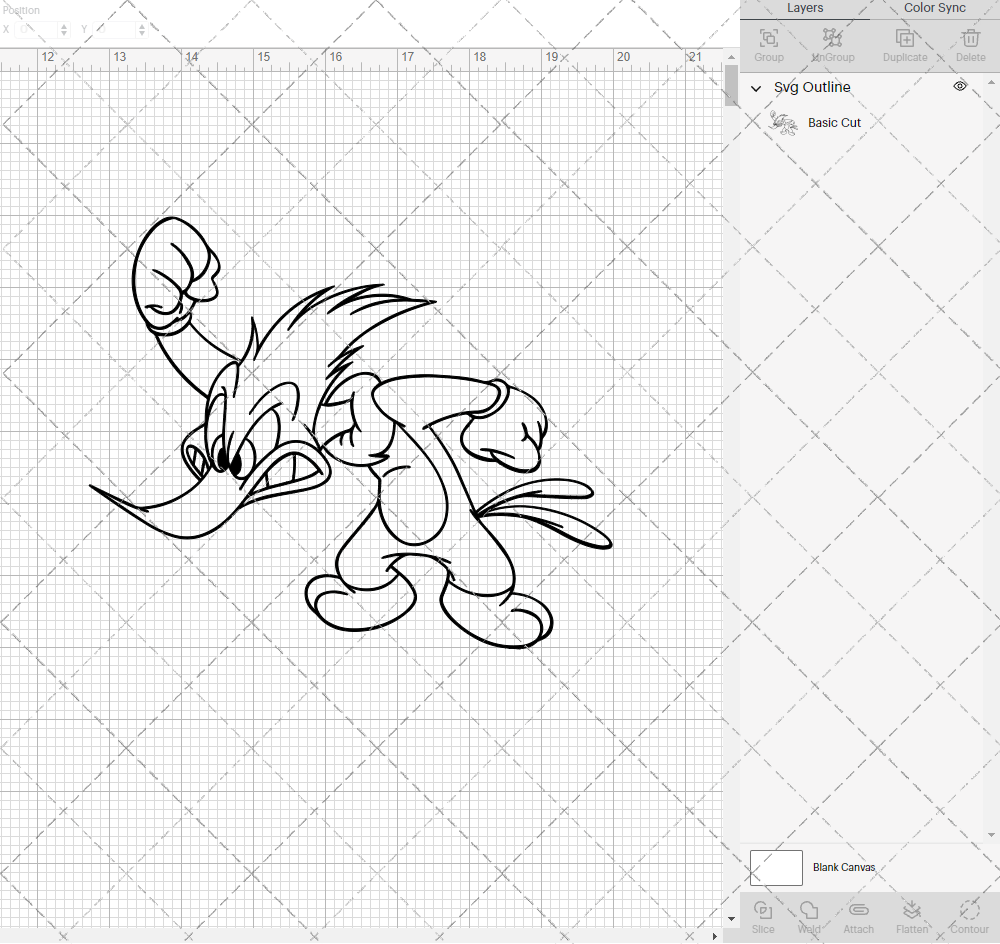This screenshot has height=944, width=1000.
Task: Switch to the Layers tab
Action: pos(805,8)
